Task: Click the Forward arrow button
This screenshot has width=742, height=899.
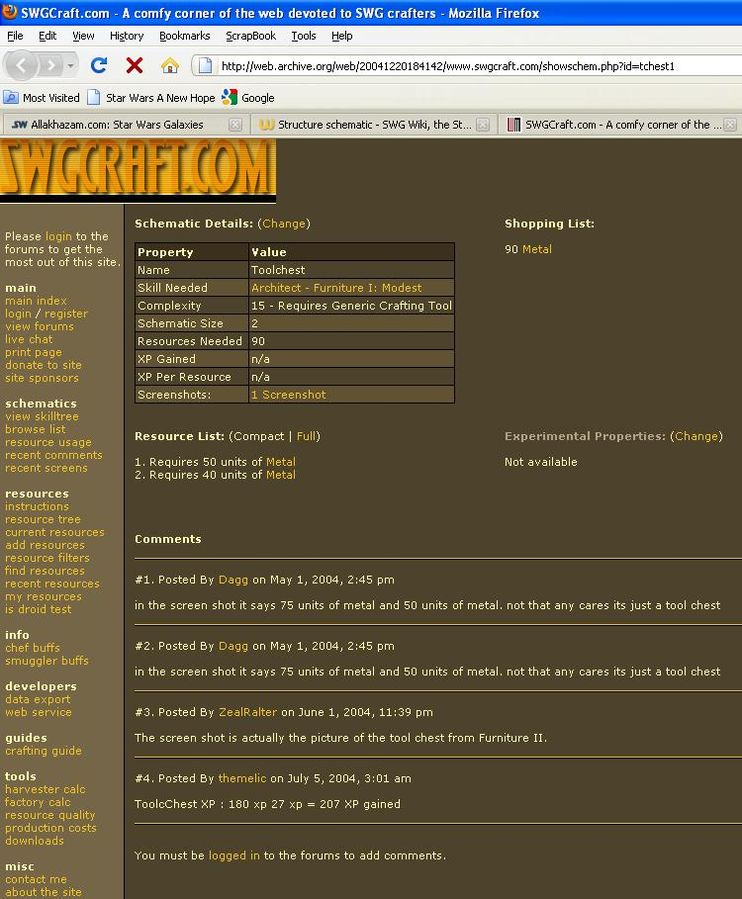Action: [50, 66]
